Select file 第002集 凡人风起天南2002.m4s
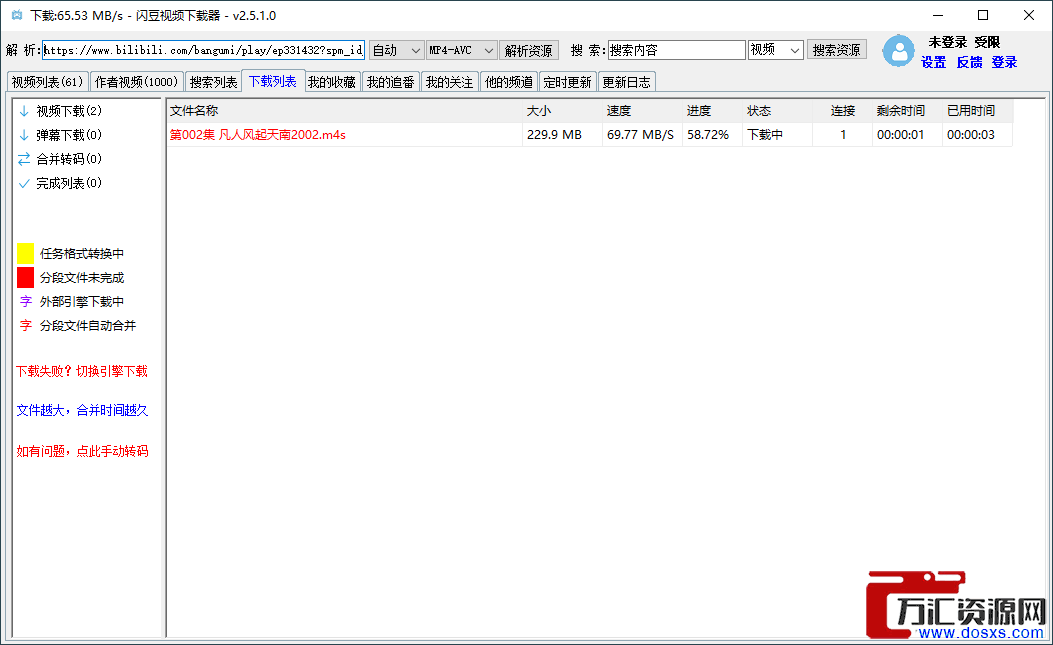This screenshot has width=1053, height=645. [258, 135]
